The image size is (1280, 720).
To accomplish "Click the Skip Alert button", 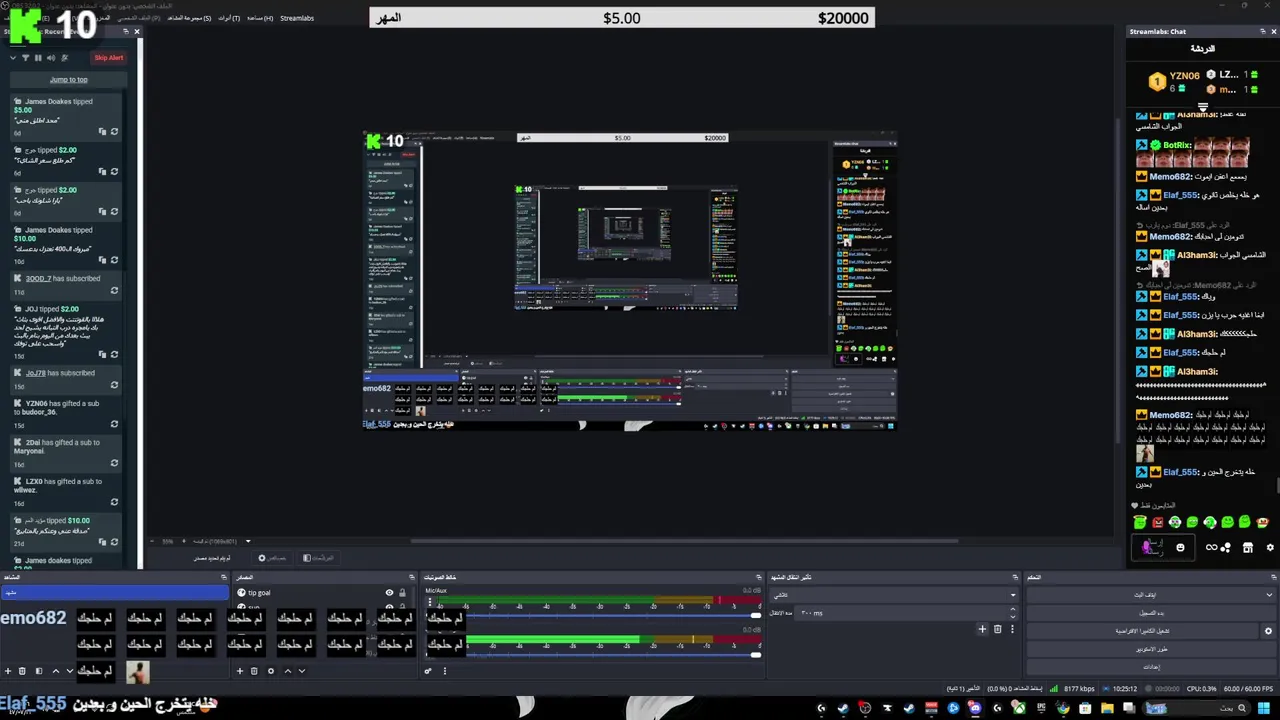I will (109, 58).
